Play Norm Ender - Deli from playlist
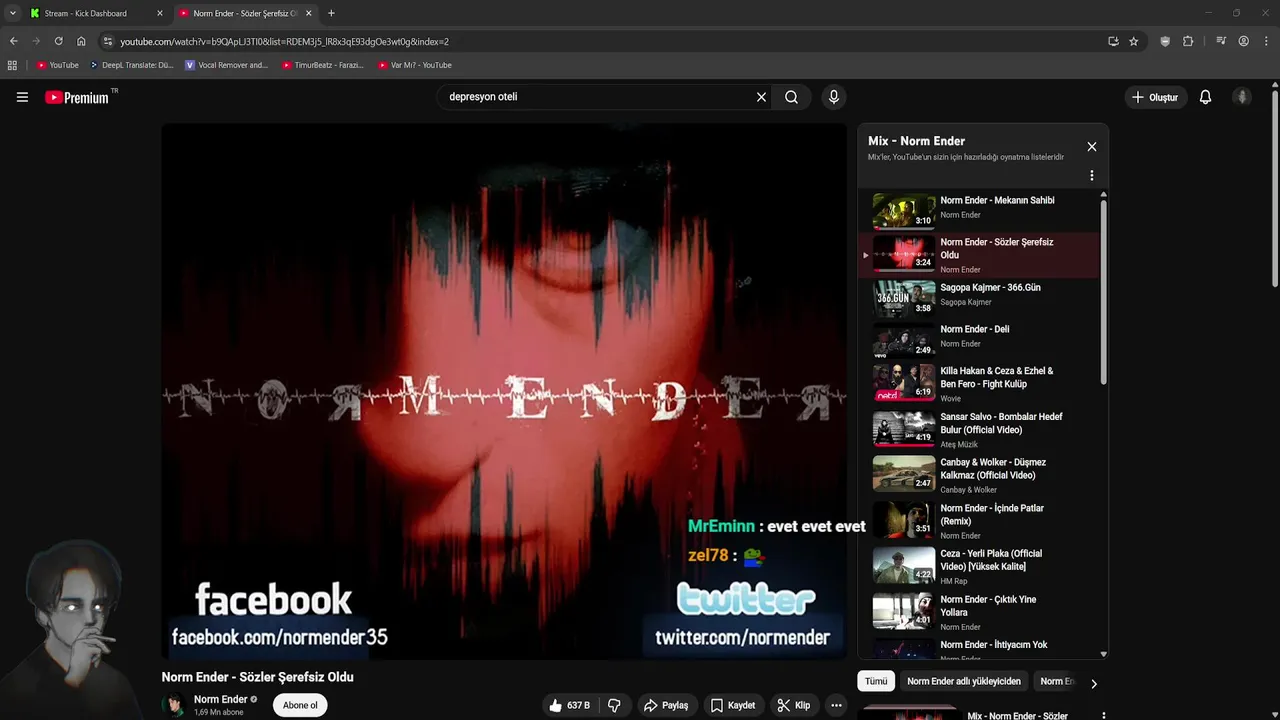This screenshot has height=720, width=1280. tap(980, 340)
